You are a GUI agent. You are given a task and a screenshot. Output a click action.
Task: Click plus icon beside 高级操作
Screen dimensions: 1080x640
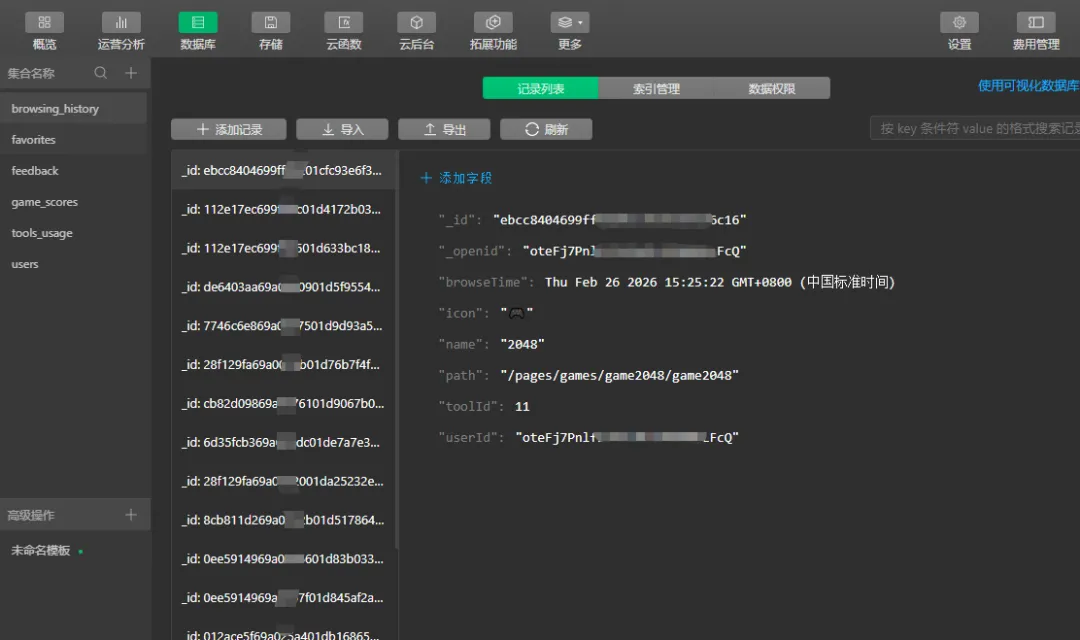pyautogui.click(x=131, y=515)
